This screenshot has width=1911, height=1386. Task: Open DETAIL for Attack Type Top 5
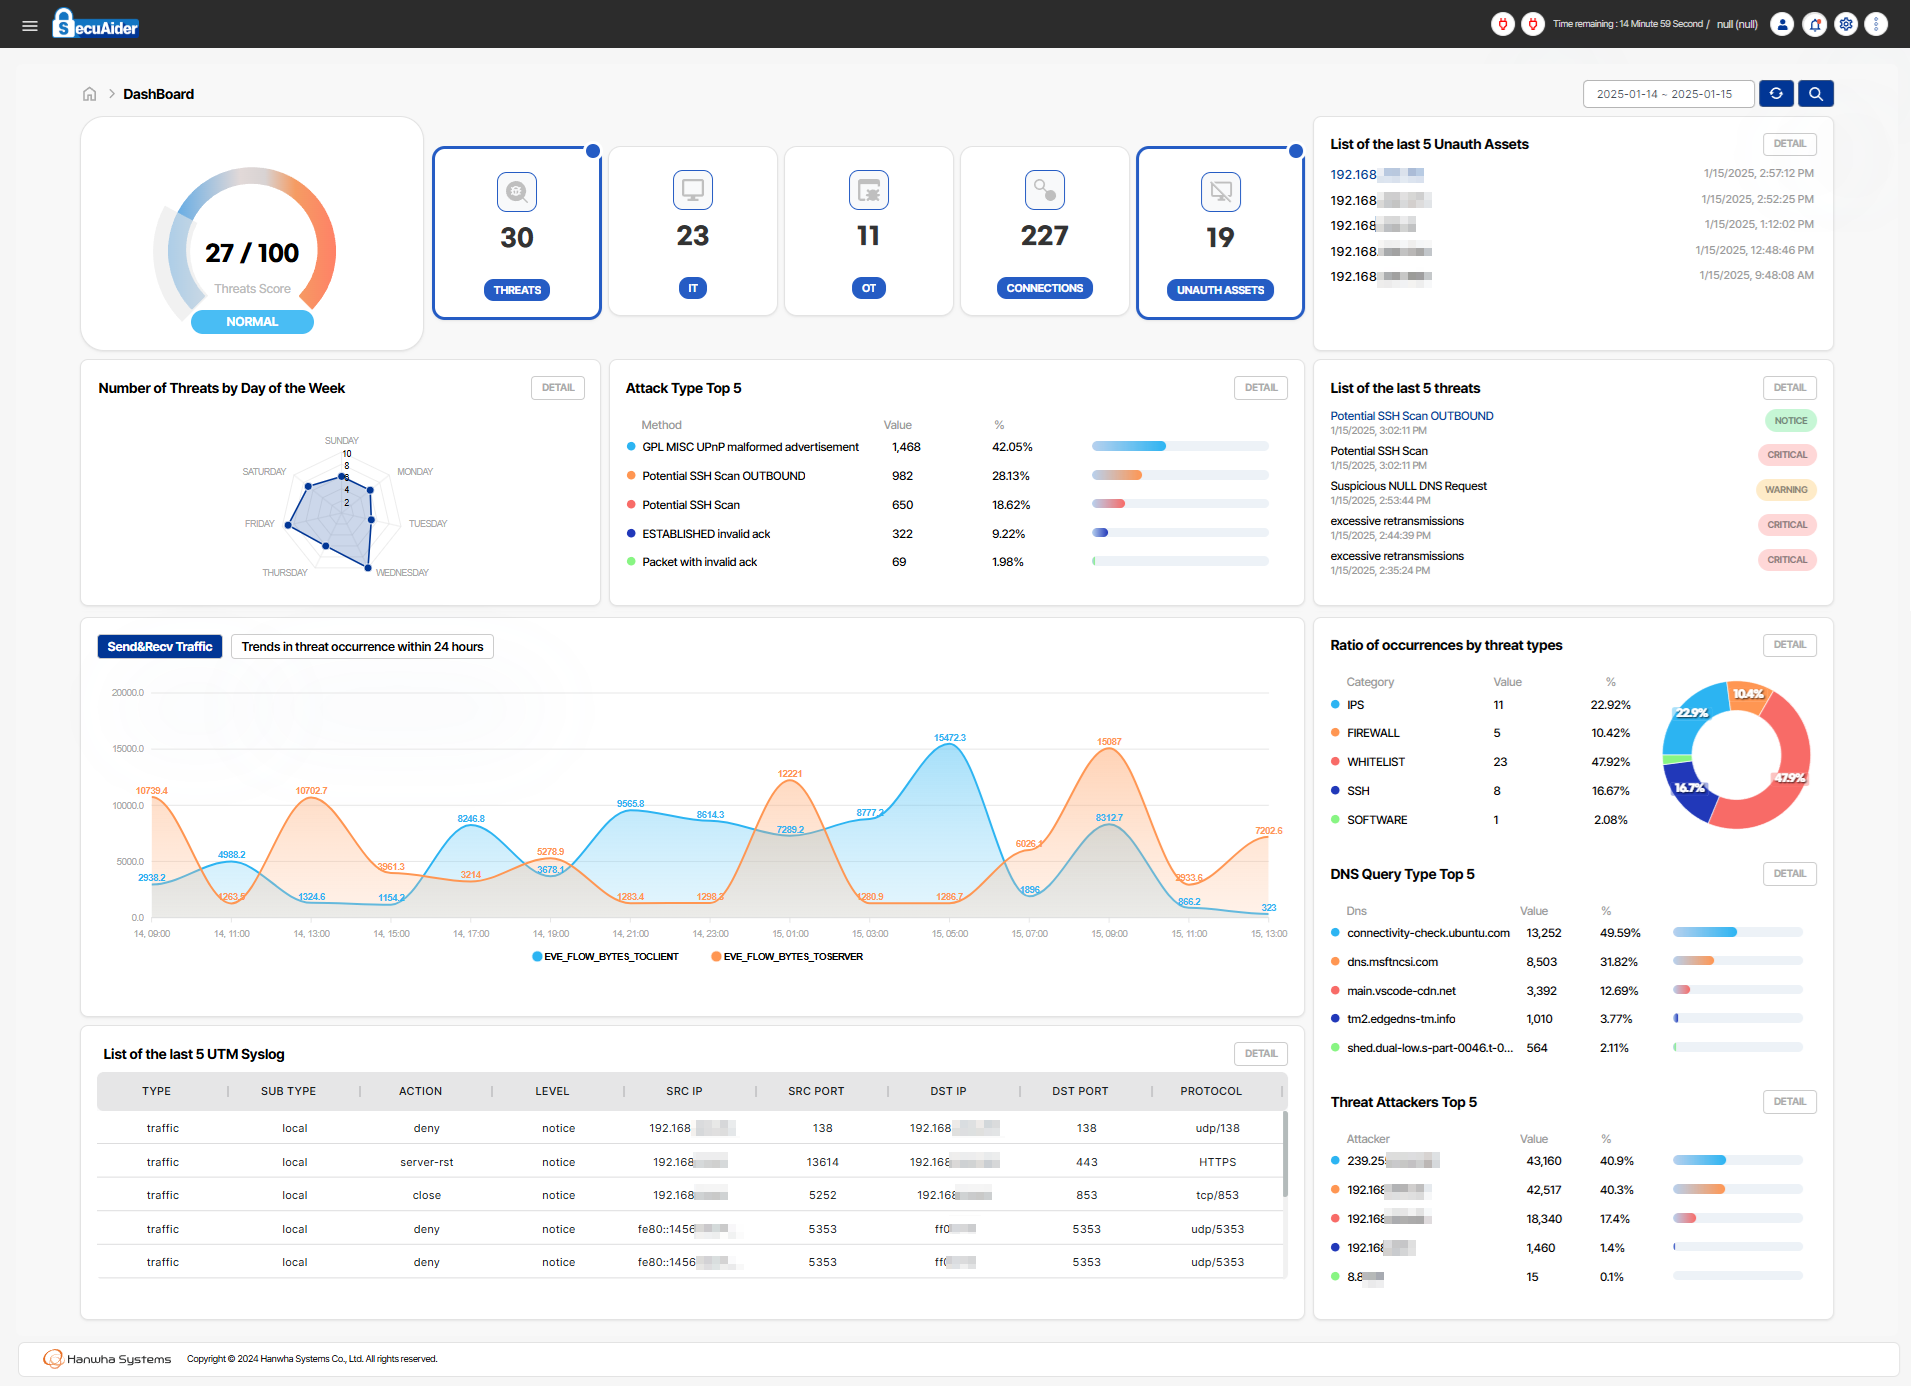point(1261,388)
